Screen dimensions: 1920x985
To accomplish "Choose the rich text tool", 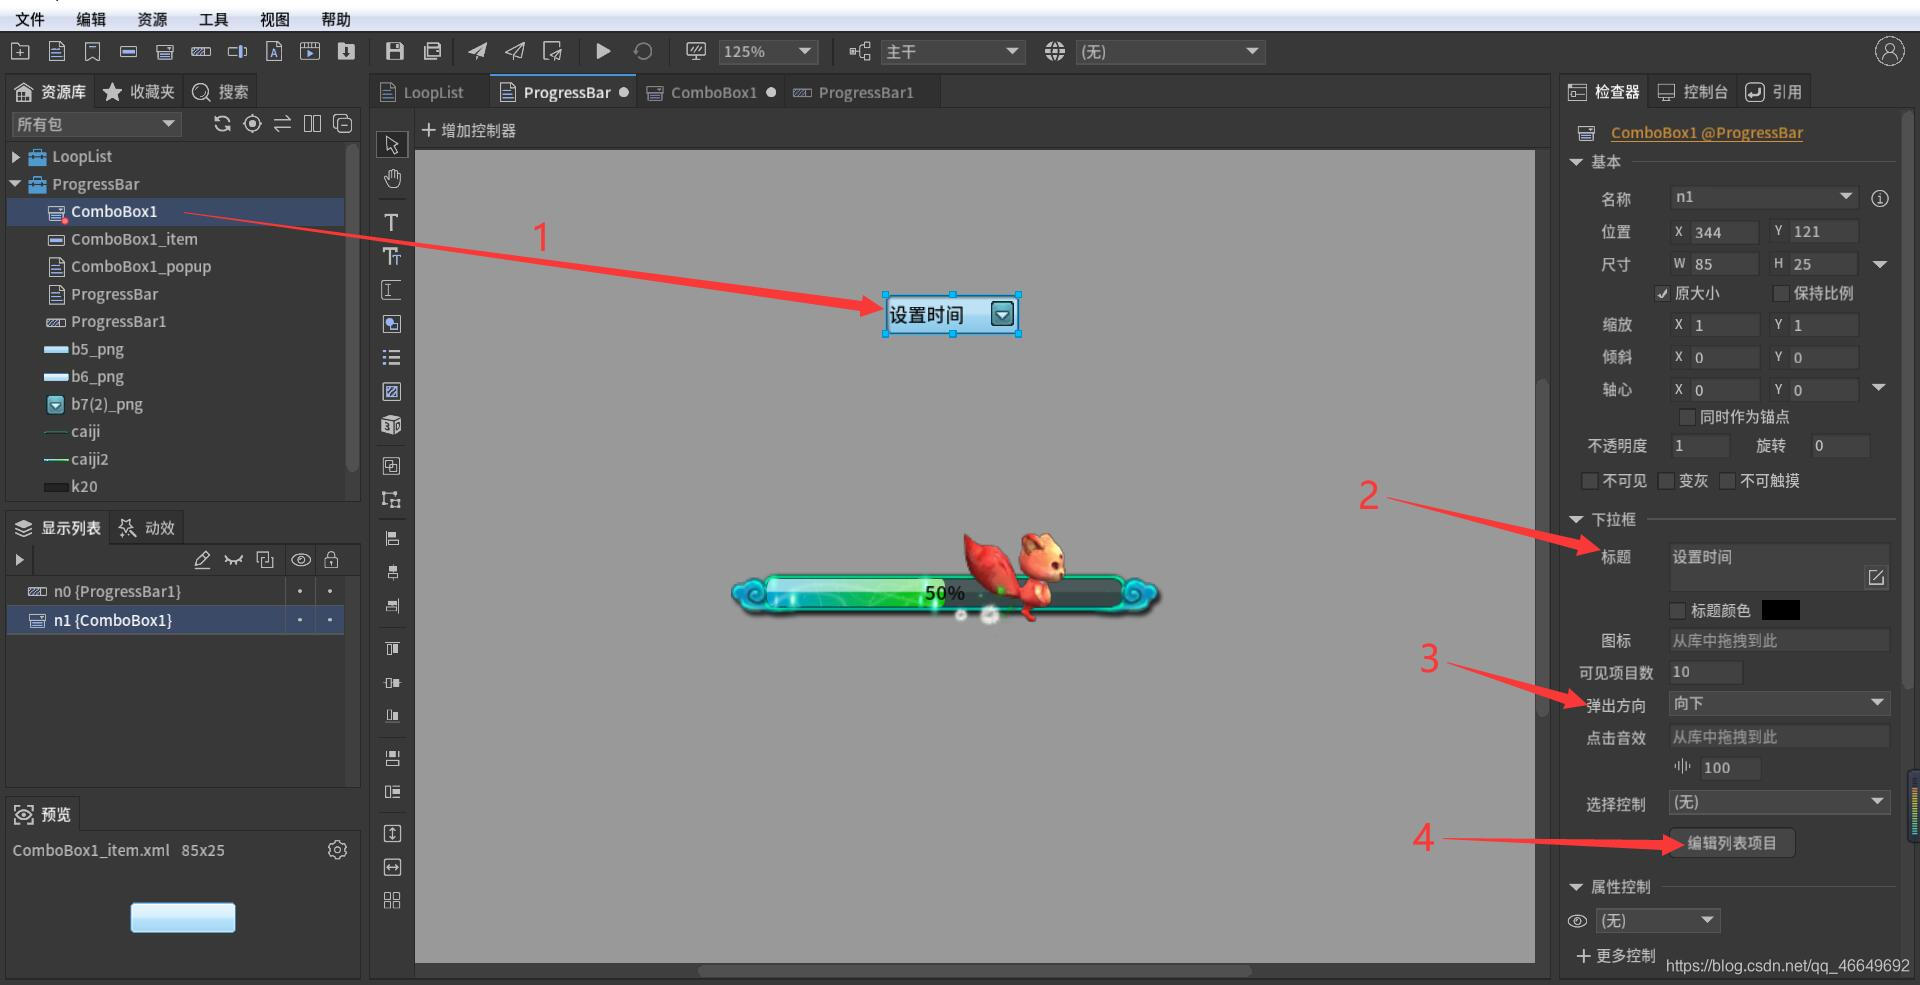I will tap(392, 256).
